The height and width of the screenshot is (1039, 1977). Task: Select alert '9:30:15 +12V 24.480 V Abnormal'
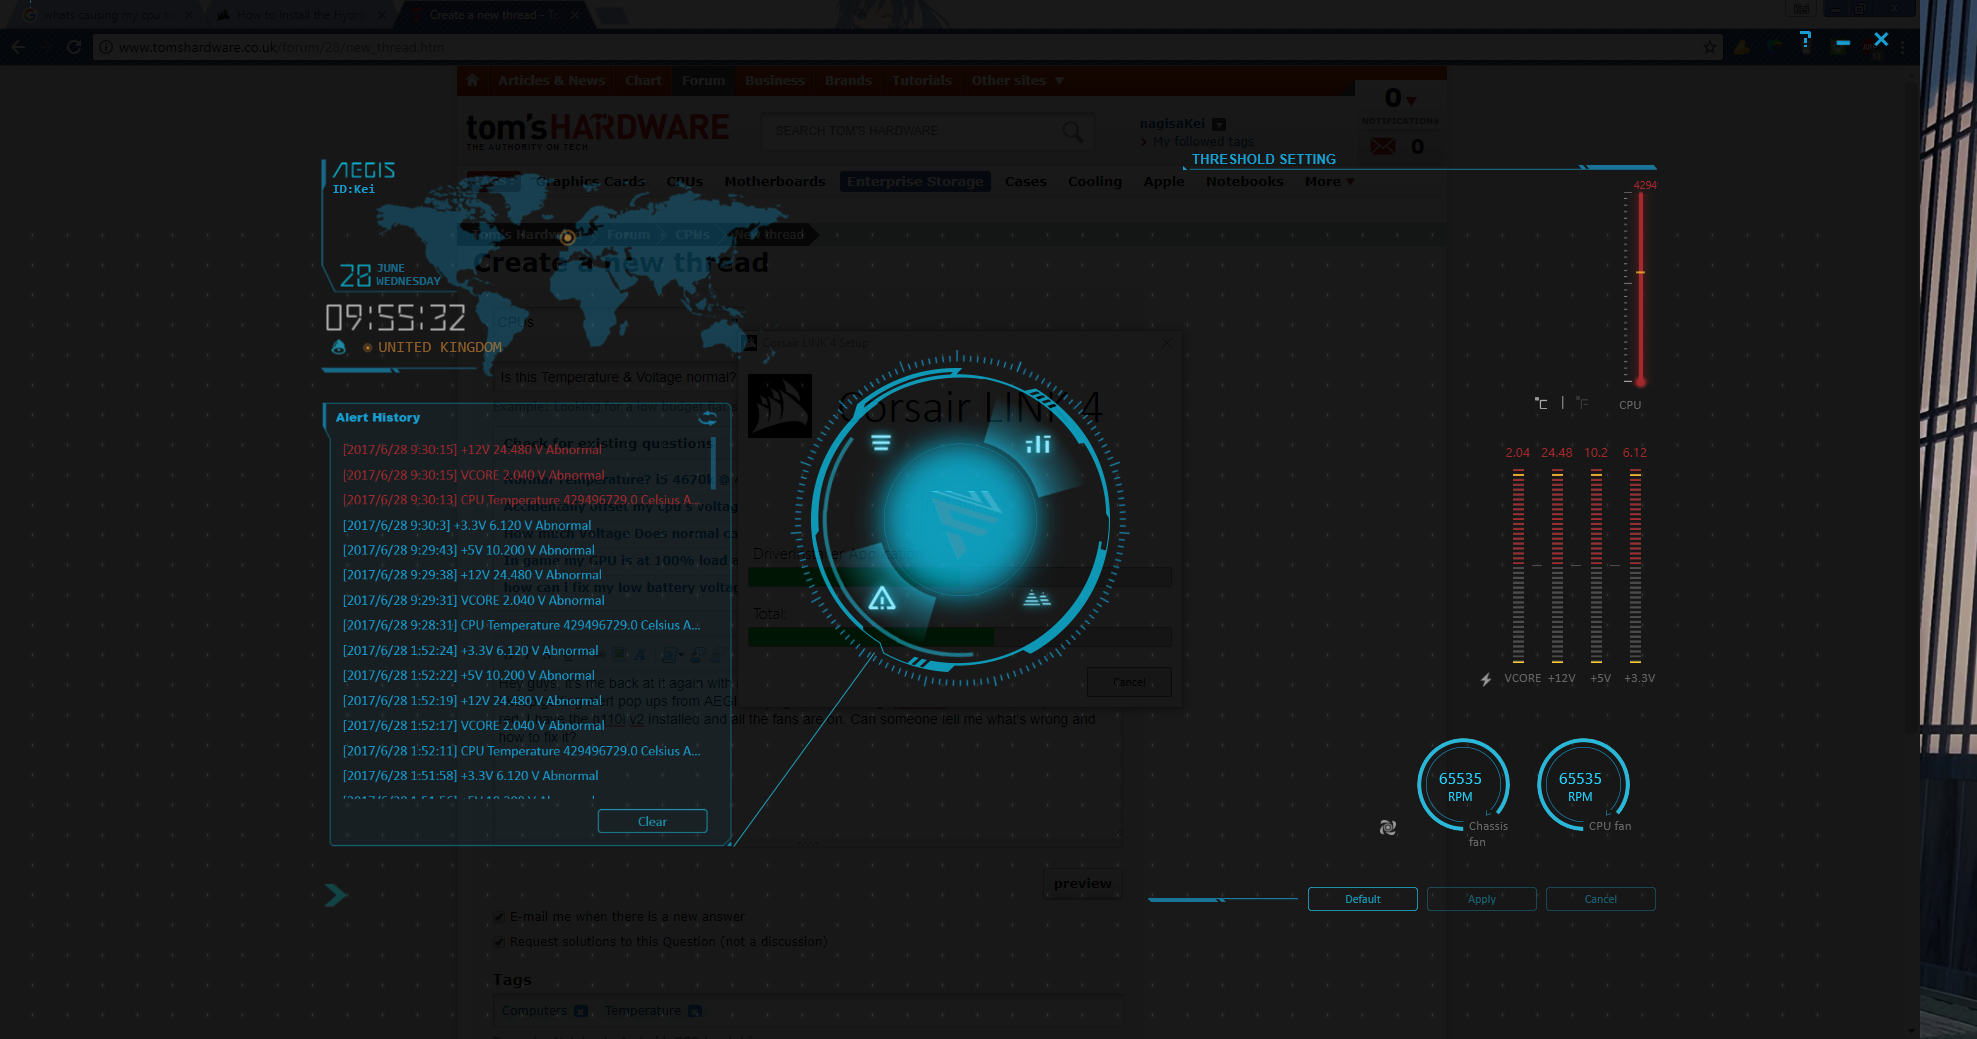[x=472, y=450]
